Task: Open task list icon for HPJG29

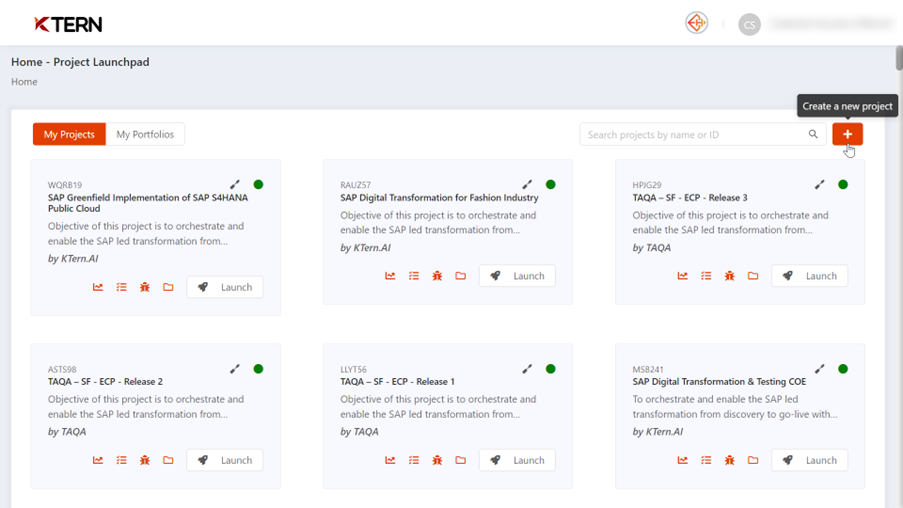Action: pyautogui.click(x=706, y=276)
